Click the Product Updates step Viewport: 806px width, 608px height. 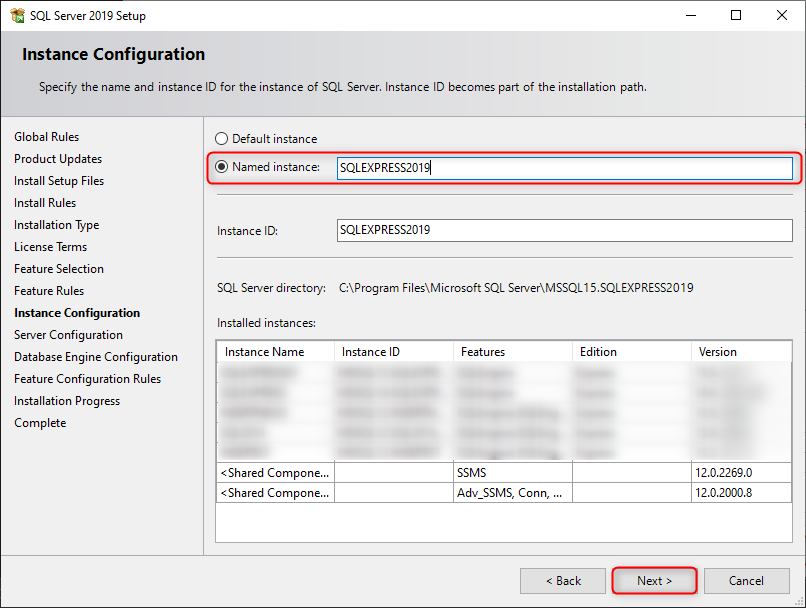(58, 159)
